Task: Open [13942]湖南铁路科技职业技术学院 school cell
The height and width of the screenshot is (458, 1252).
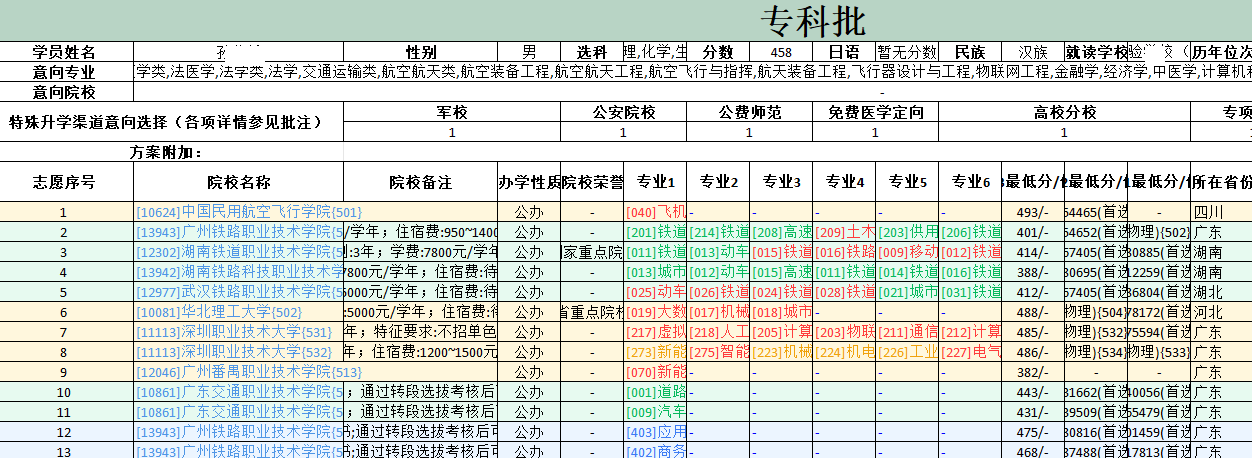Action: (239, 272)
